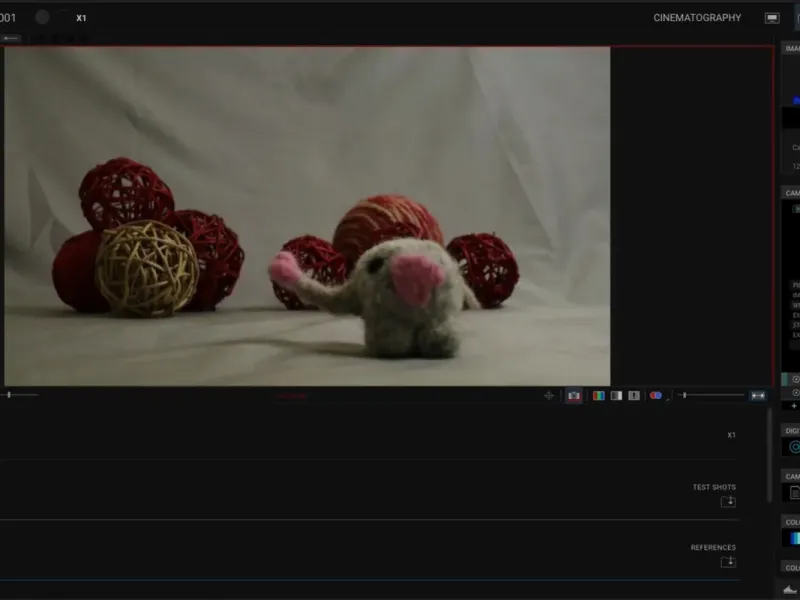Click the camera notes document icon

[x=794, y=493]
